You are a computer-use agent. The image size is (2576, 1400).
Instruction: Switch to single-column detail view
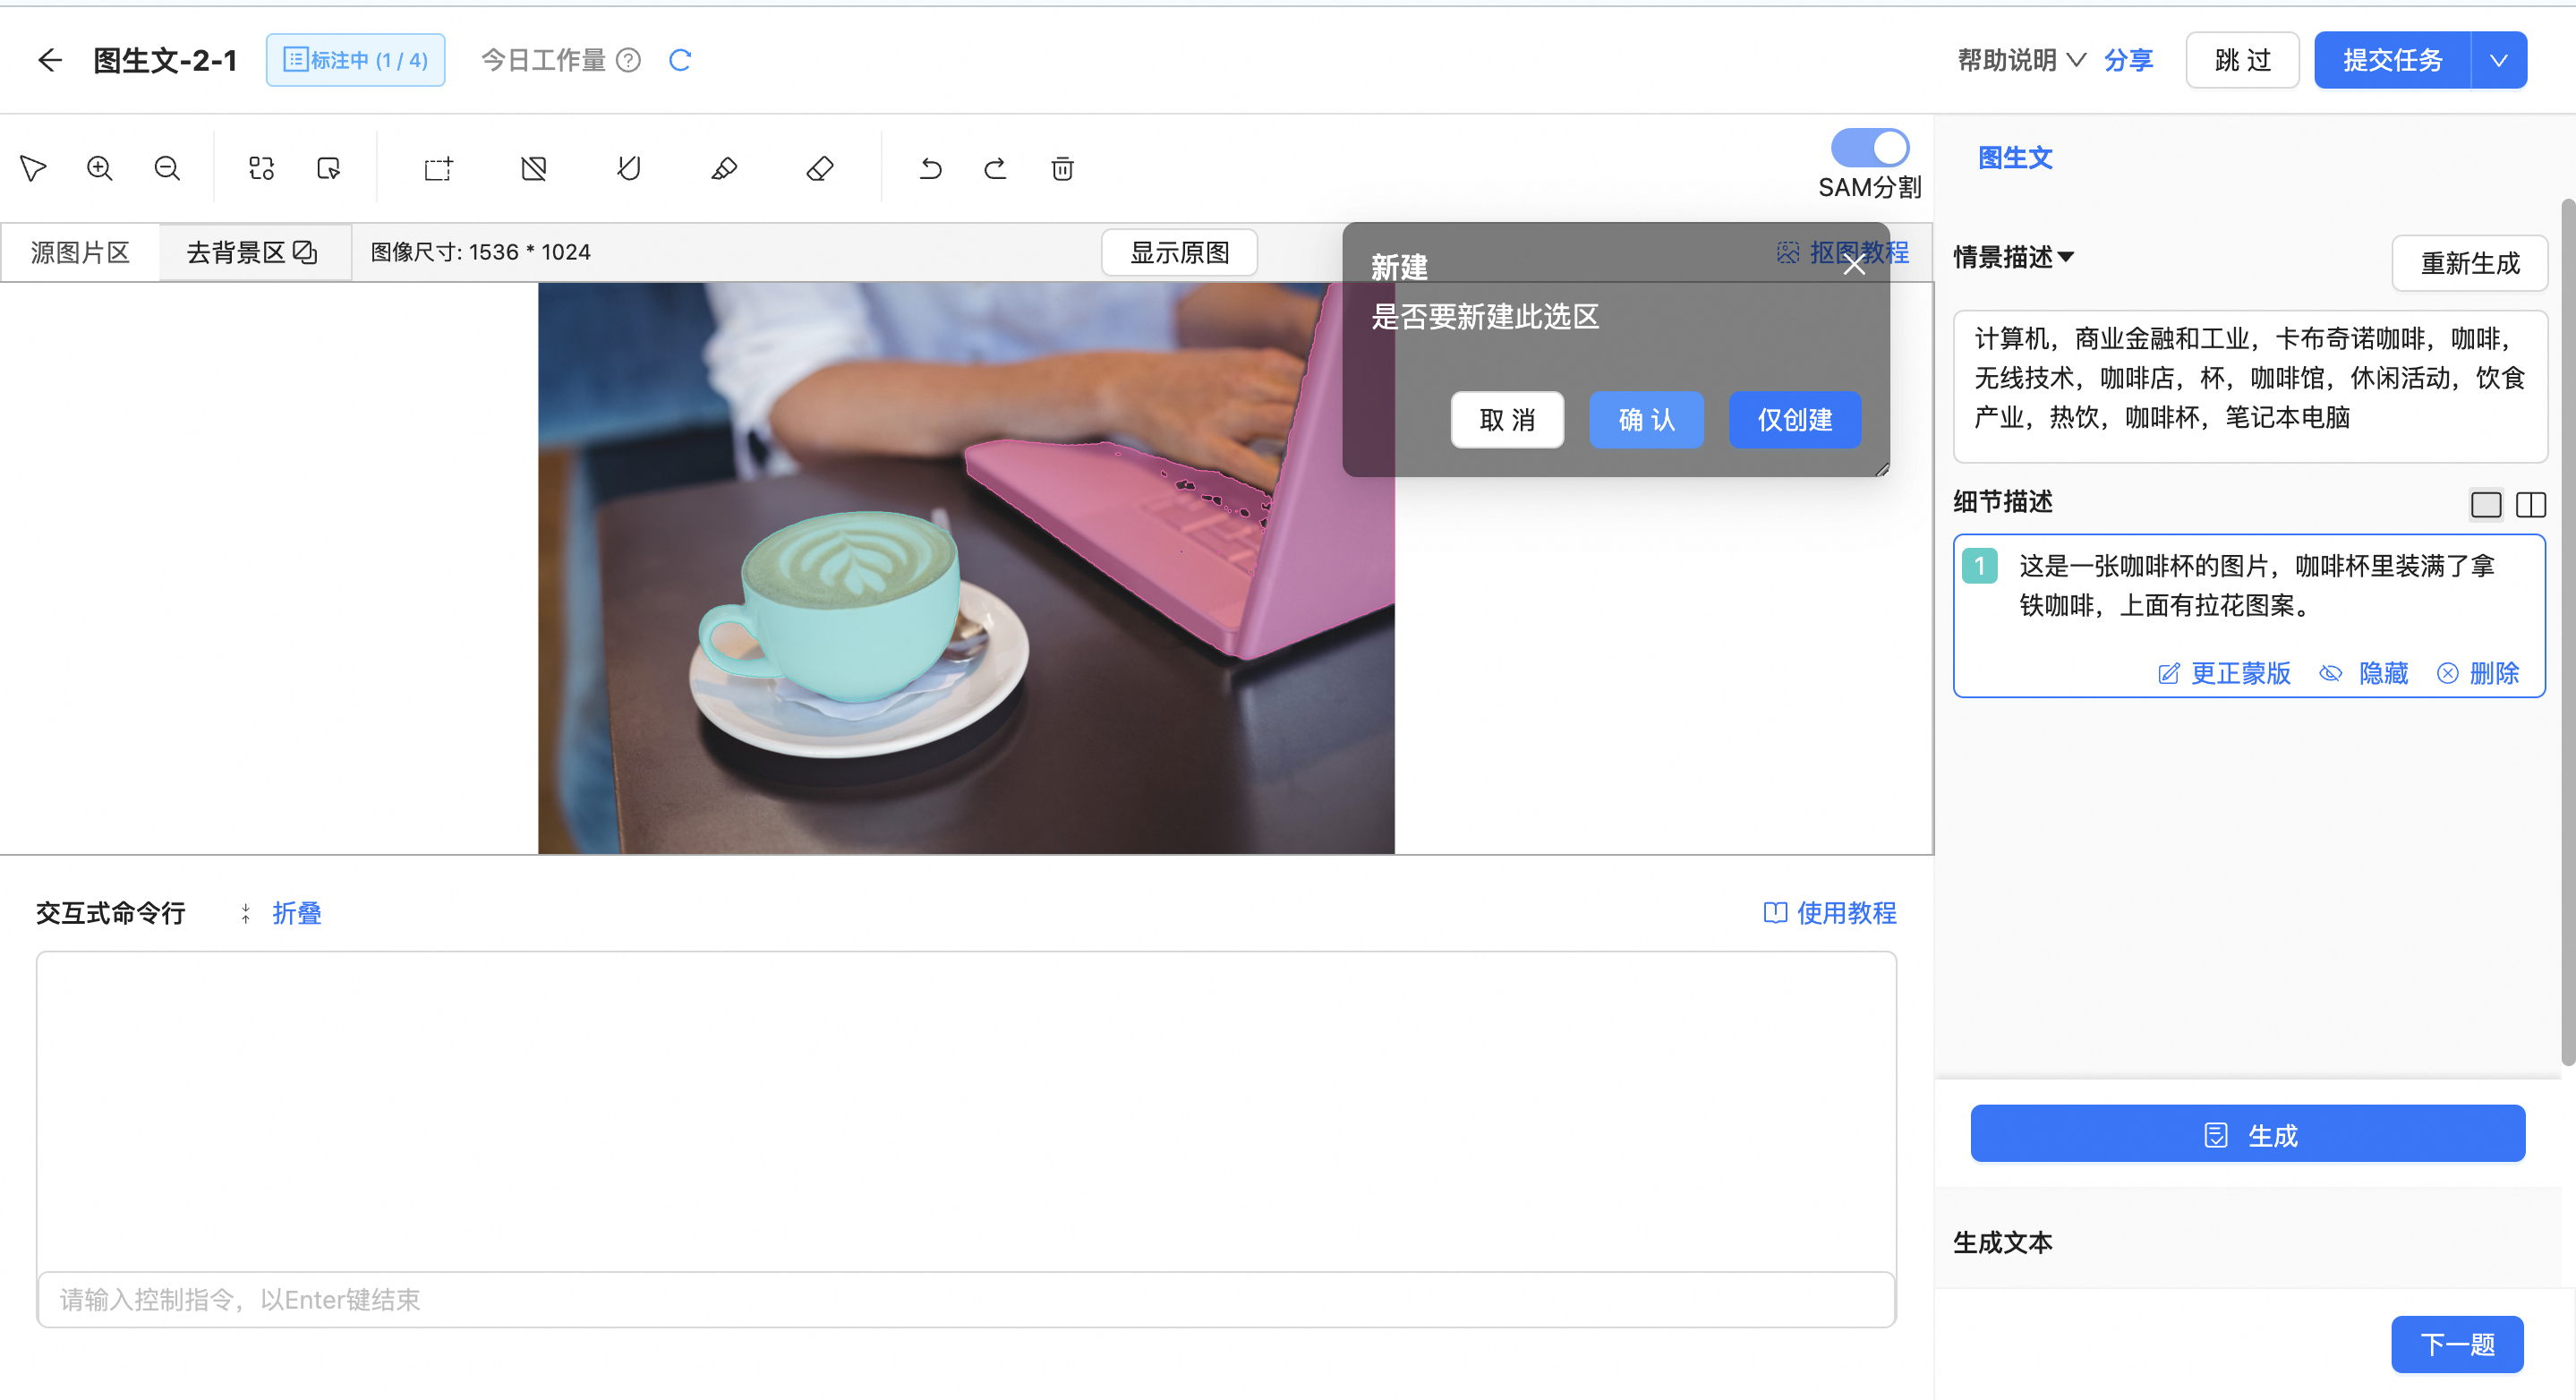(2485, 504)
